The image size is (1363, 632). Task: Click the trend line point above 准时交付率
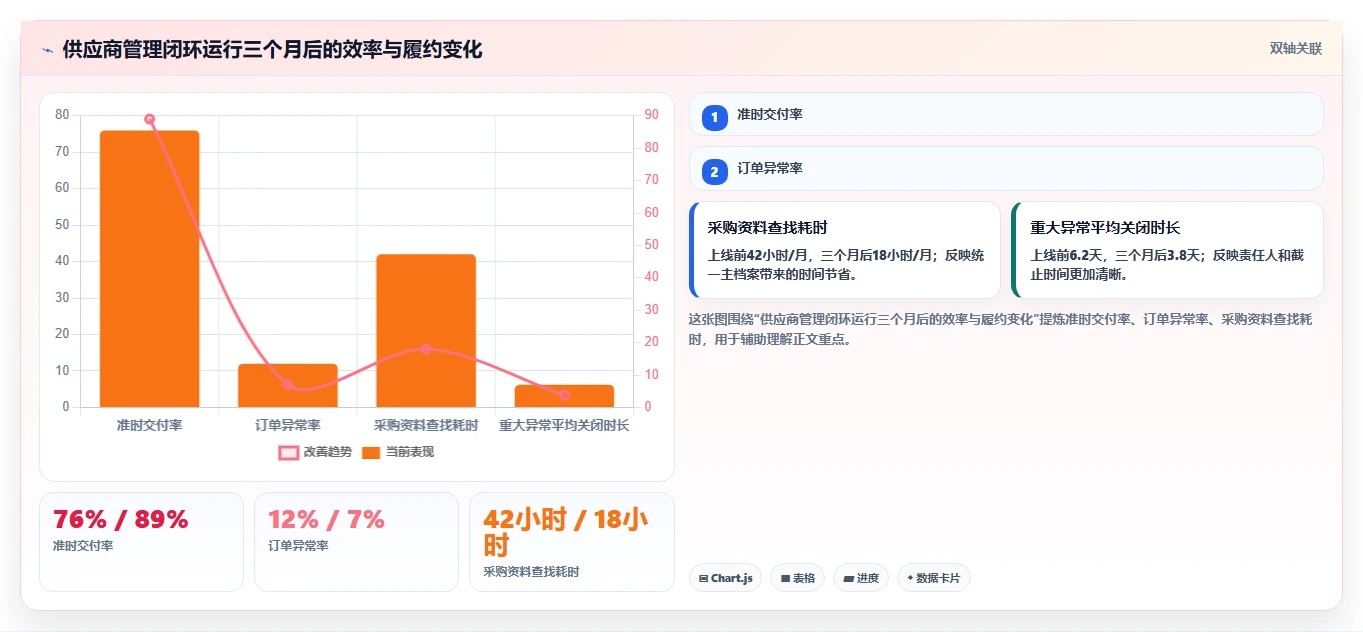coord(149,119)
